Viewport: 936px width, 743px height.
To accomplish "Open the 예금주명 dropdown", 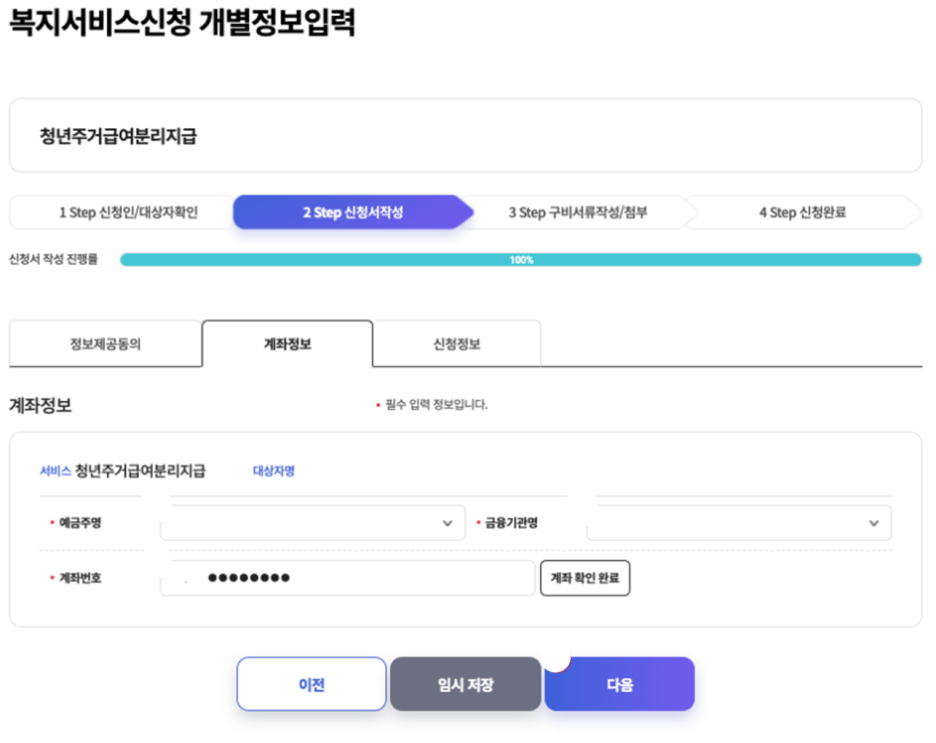I will pos(311,522).
